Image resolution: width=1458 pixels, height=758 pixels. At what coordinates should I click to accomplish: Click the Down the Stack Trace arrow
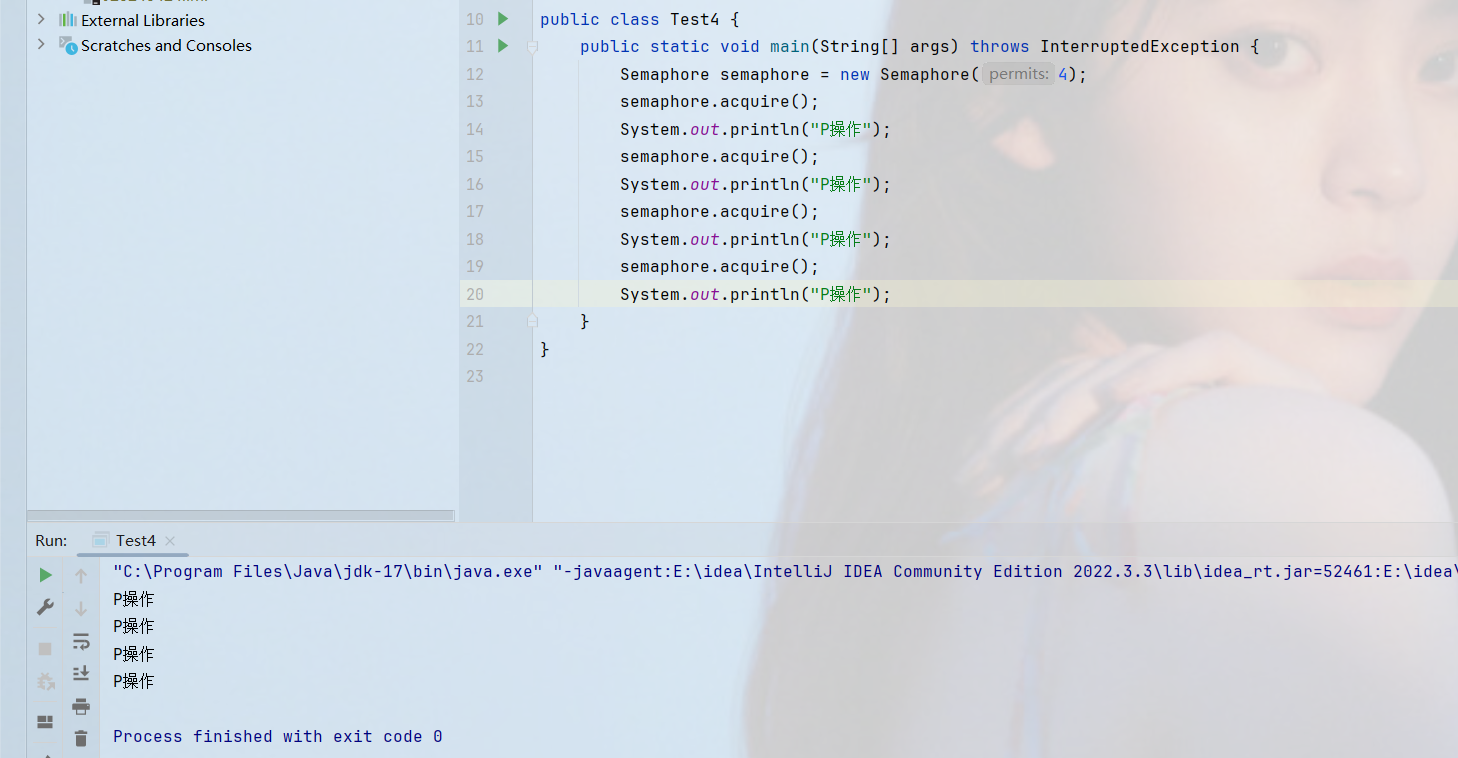pyautogui.click(x=81, y=608)
